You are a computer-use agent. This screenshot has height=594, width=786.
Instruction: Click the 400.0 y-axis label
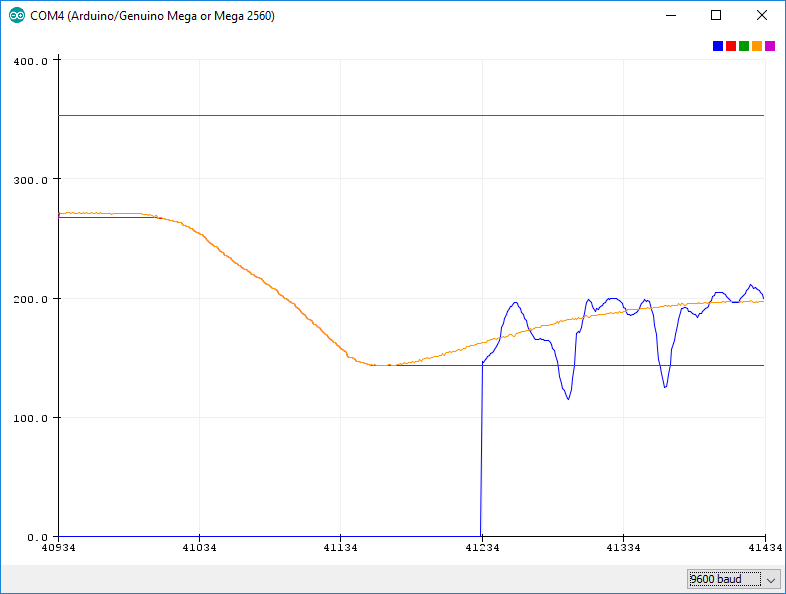[x=31, y=61]
